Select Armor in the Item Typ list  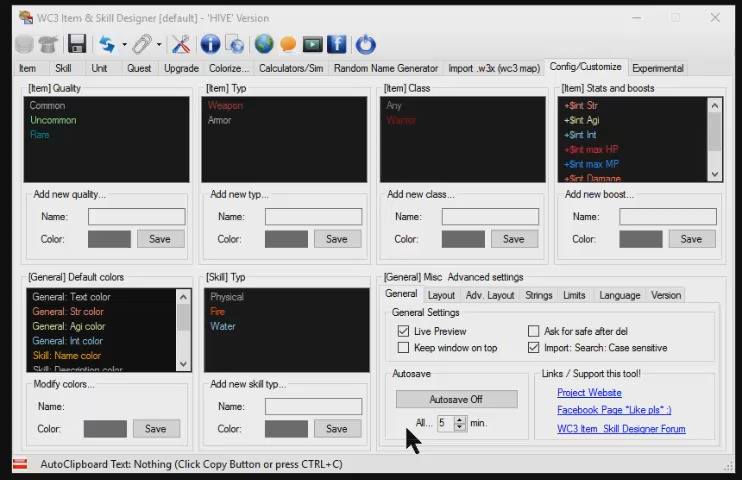click(x=219, y=120)
